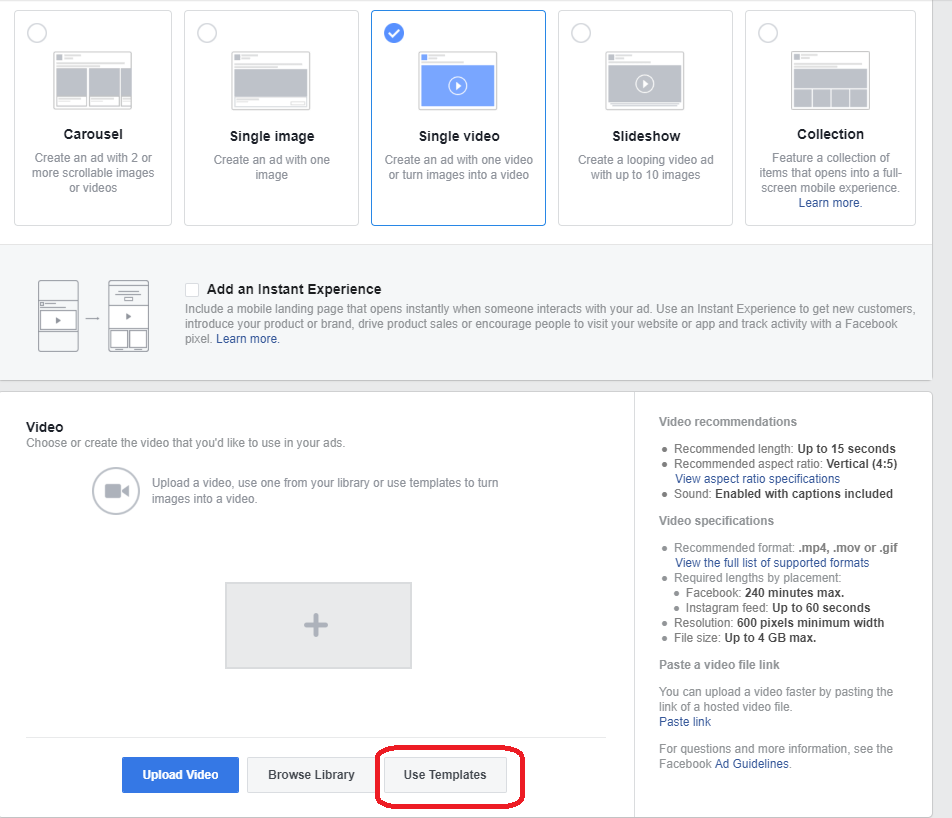Click the Slideshow format preview icon
952x818 pixels.
tap(645, 80)
